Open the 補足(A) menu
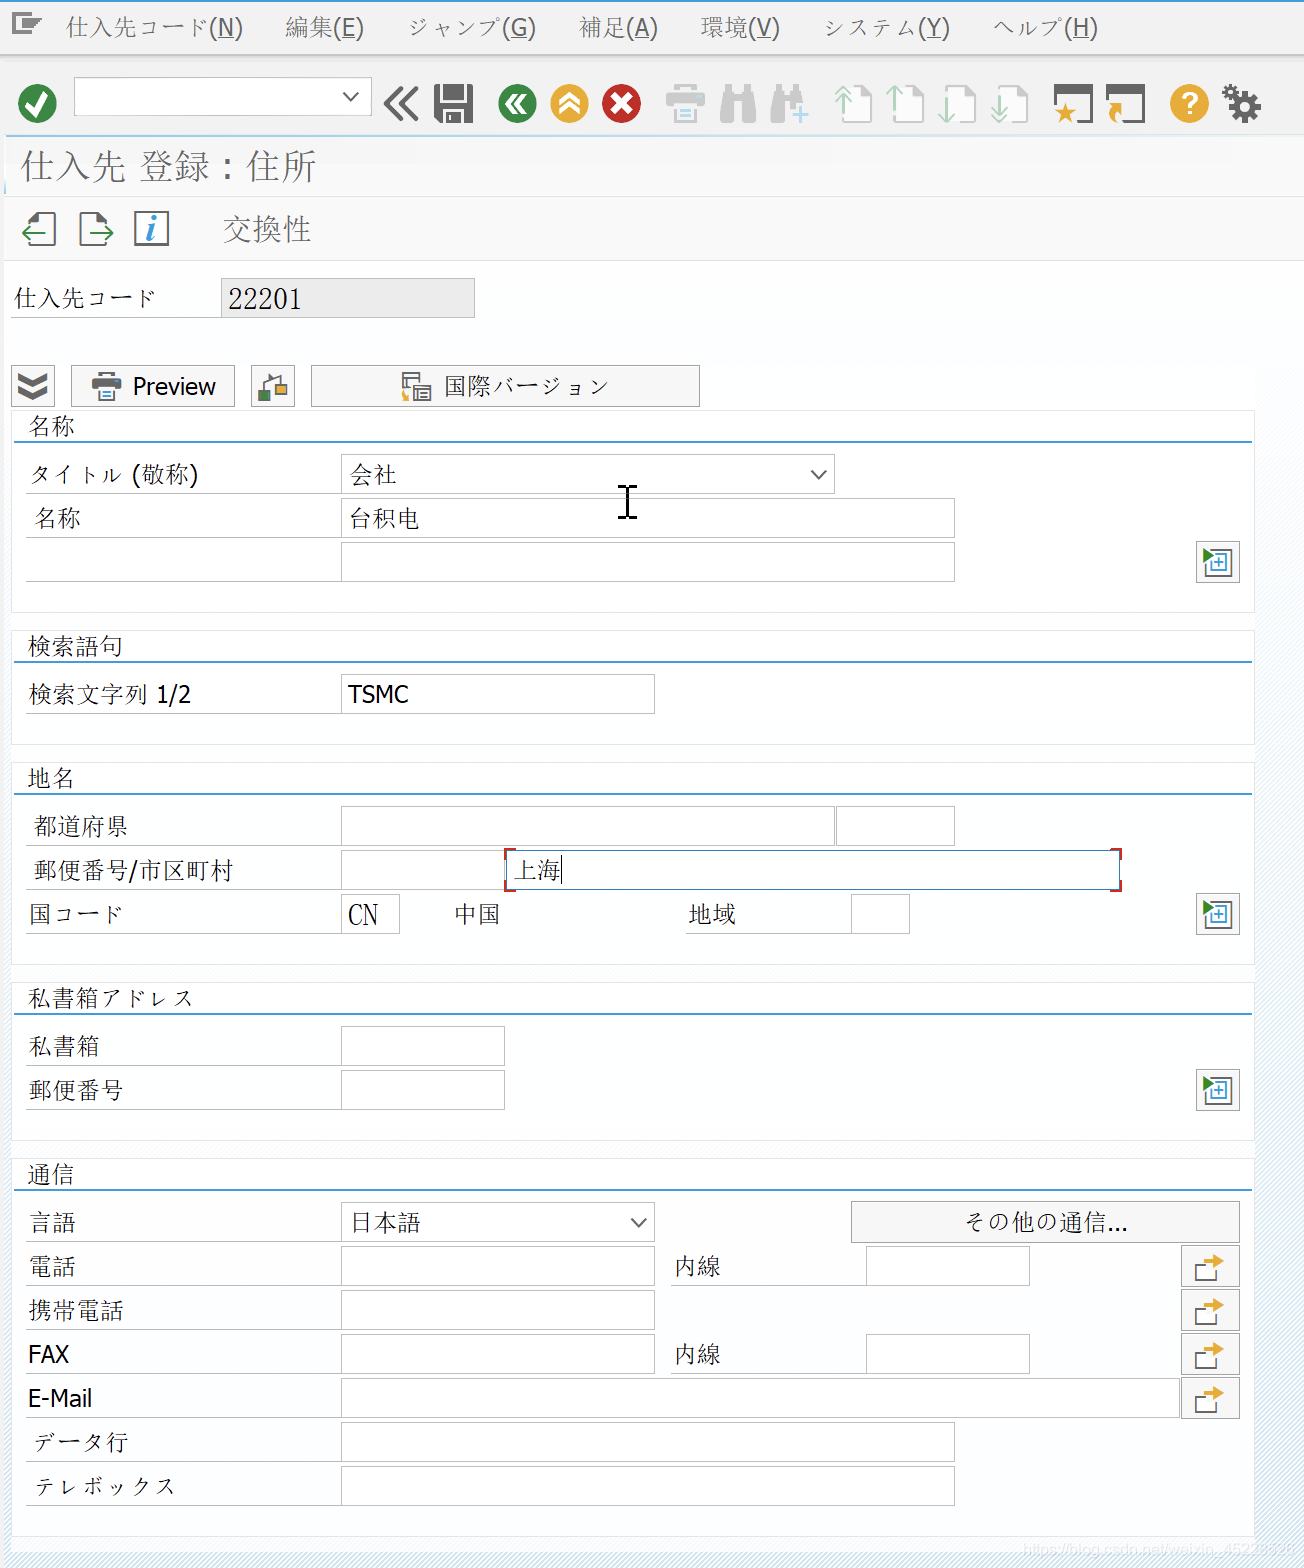The height and width of the screenshot is (1568, 1304). 618,27
